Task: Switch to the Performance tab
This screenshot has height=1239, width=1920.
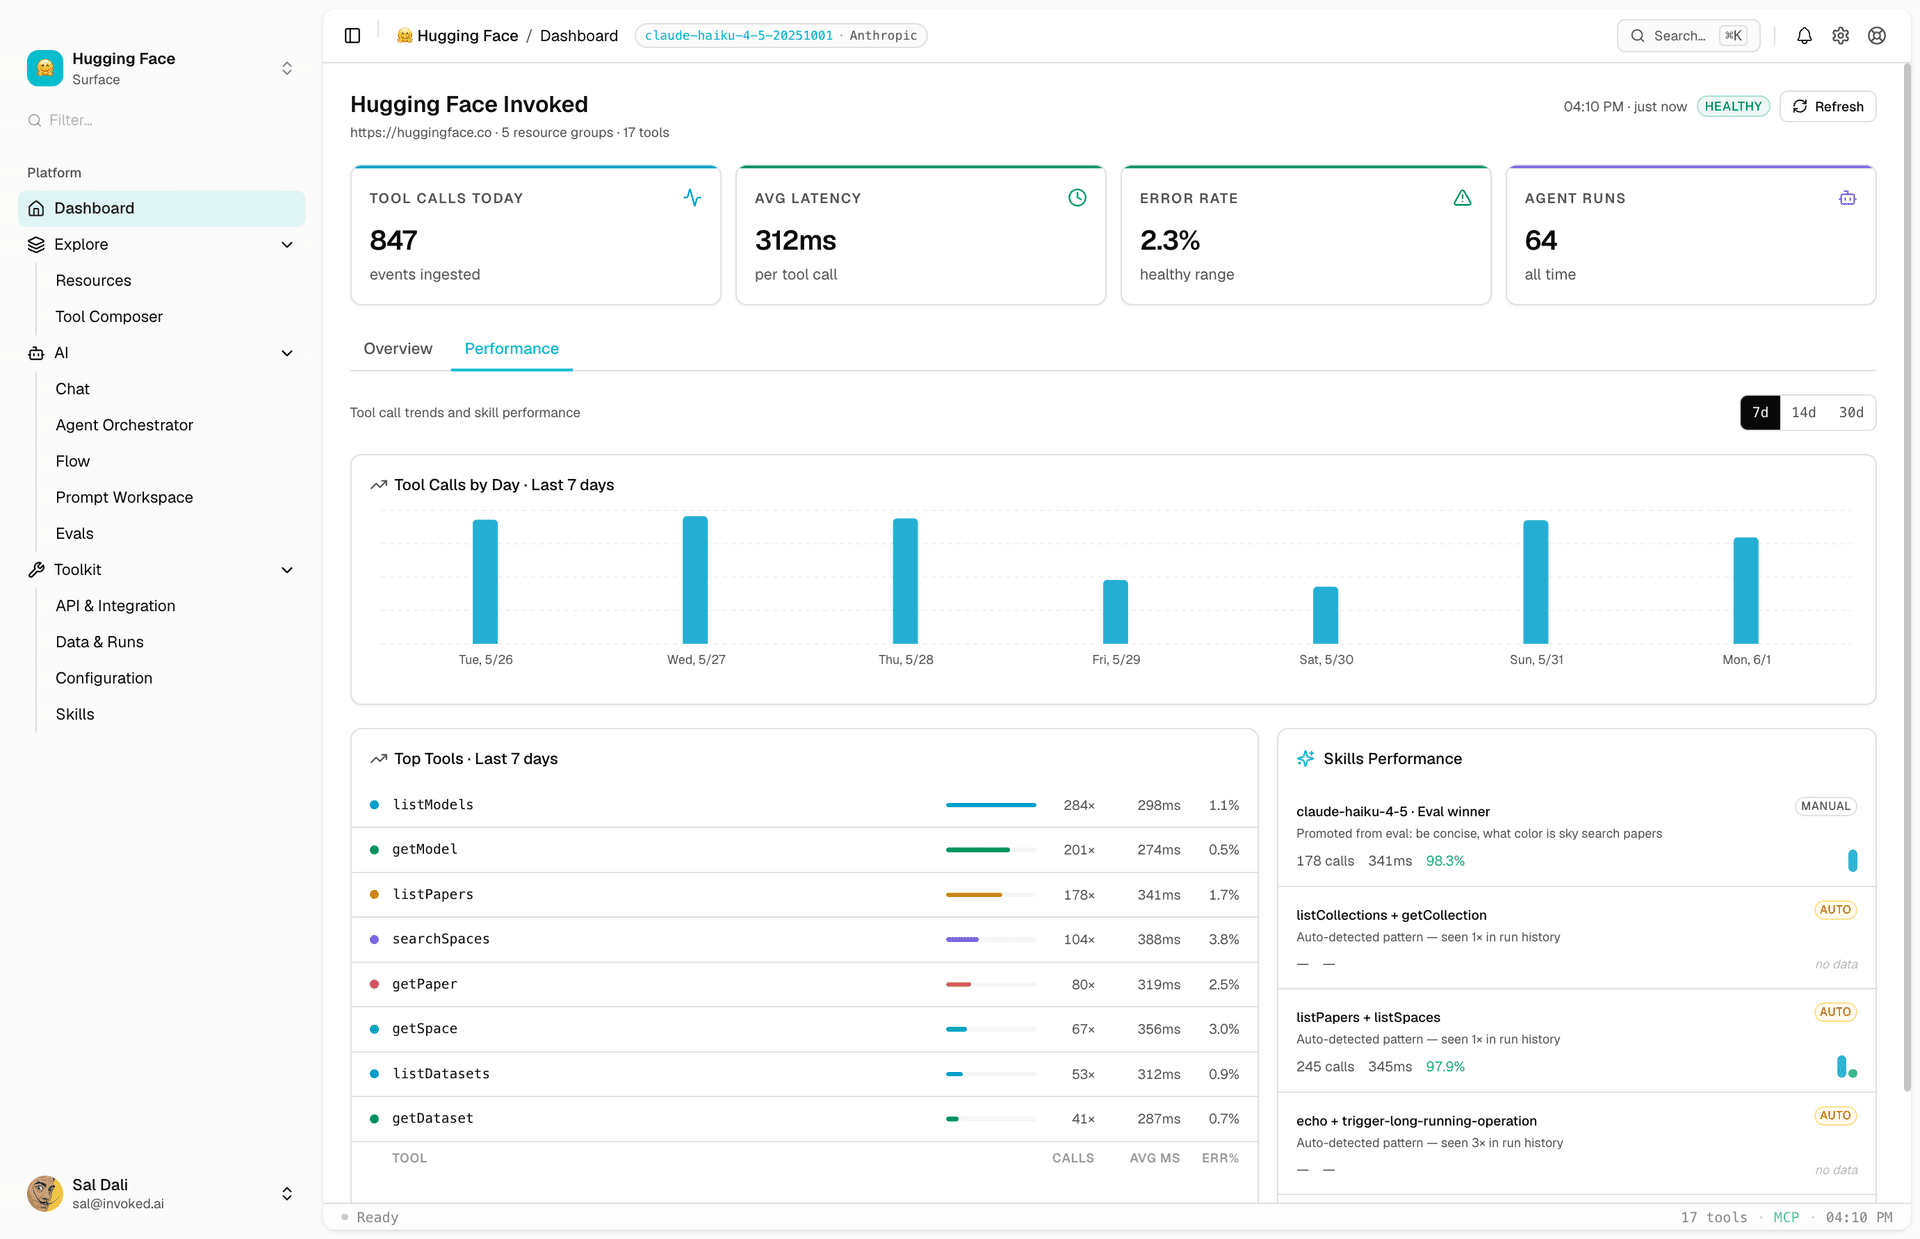Action: tap(511, 349)
